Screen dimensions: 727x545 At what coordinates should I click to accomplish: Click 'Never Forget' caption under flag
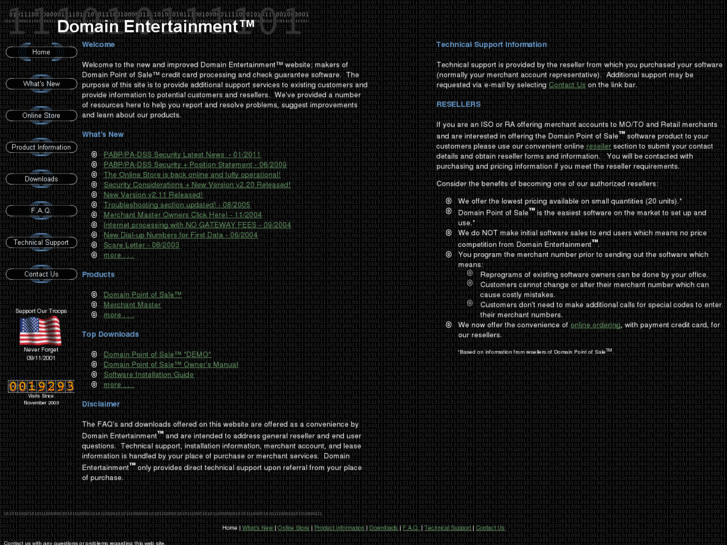coord(41,350)
